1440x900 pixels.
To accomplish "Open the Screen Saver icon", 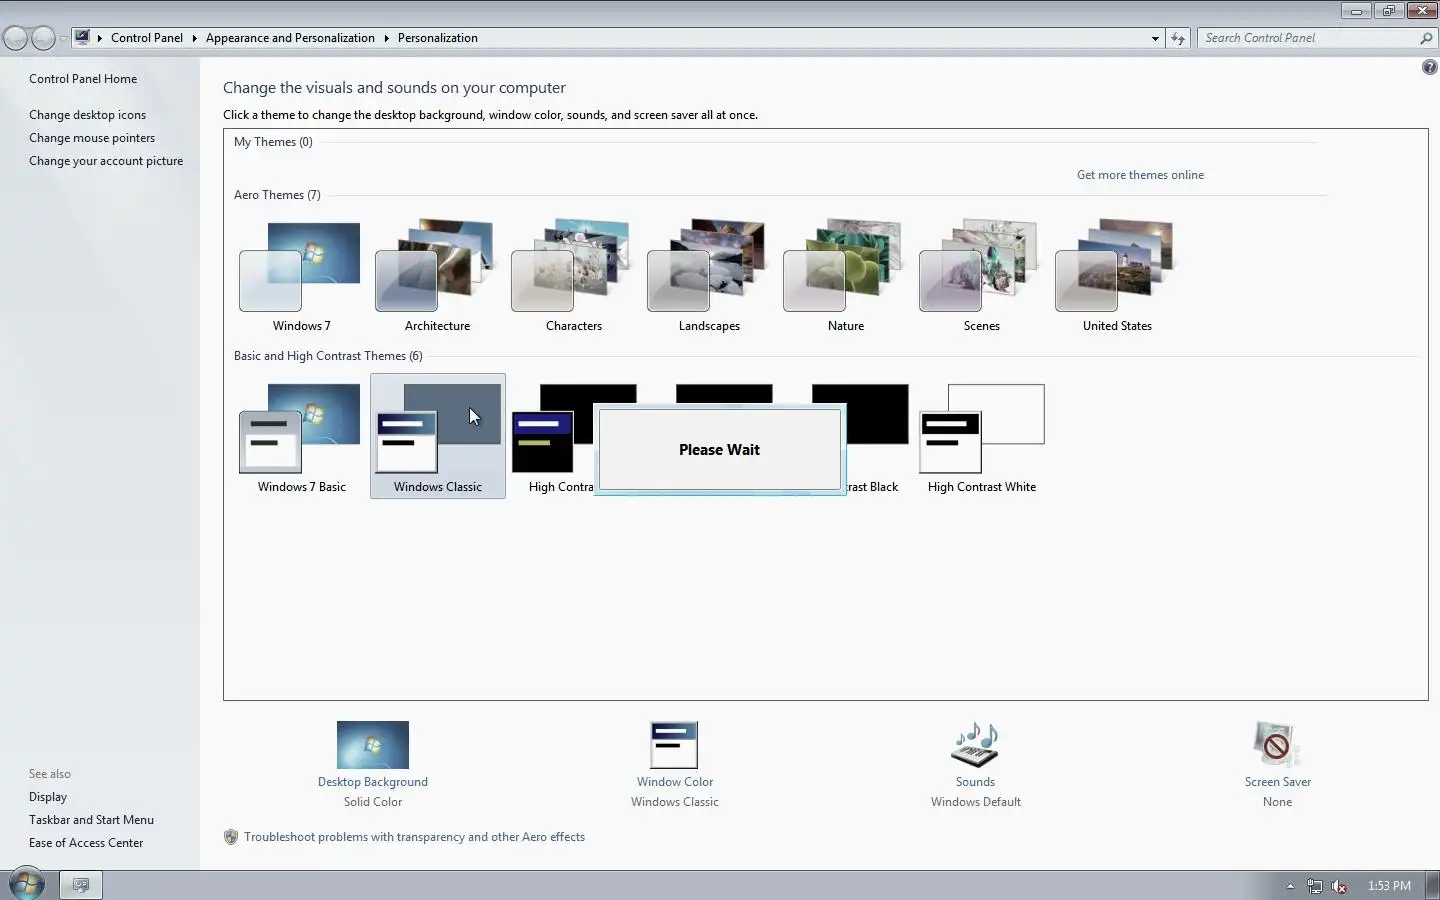I will pyautogui.click(x=1277, y=745).
